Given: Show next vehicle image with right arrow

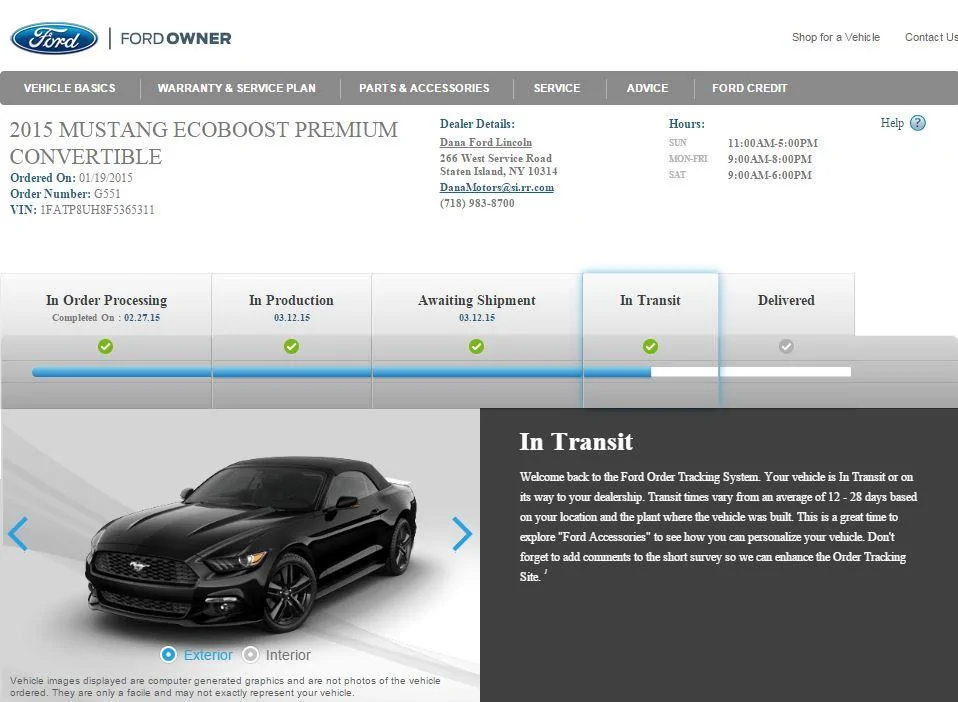Looking at the screenshot, I should [x=462, y=534].
